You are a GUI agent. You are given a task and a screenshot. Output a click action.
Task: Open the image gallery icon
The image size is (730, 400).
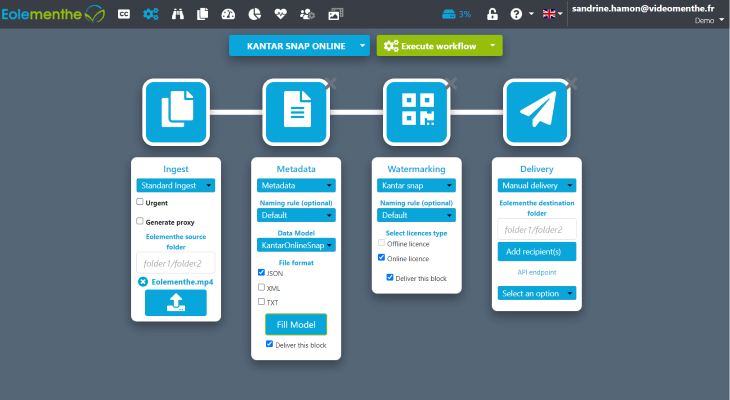[335, 14]
